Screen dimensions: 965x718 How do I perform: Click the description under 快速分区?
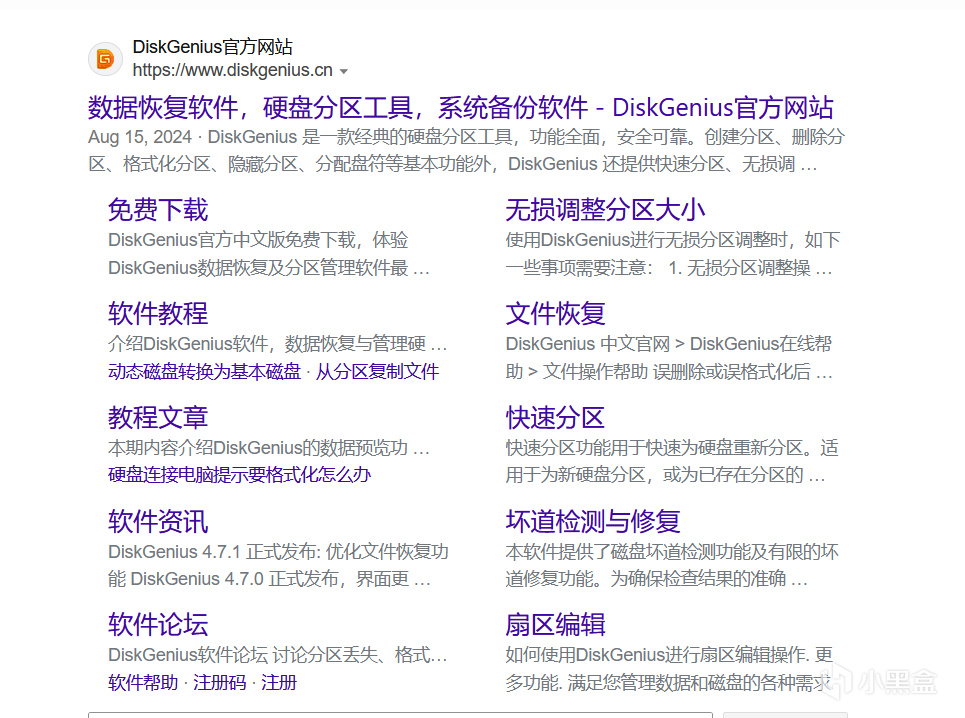672,461
